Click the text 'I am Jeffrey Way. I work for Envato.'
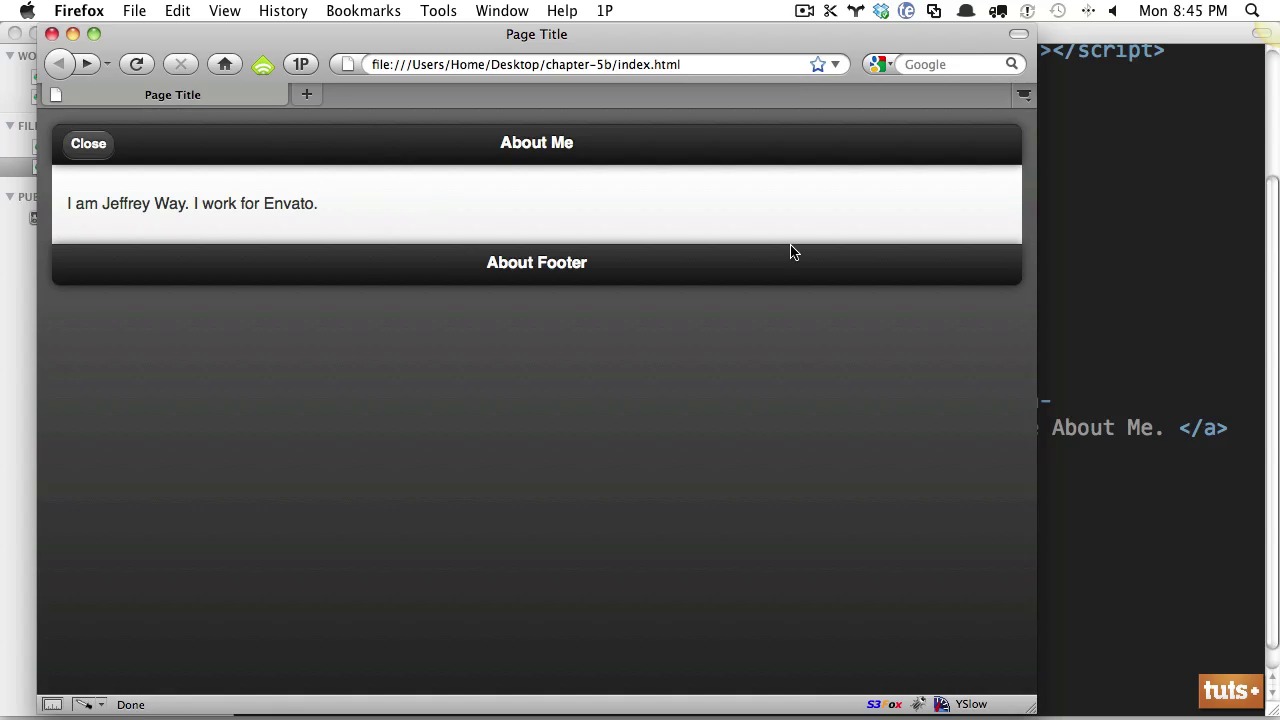1280x720 pixels. tap(192, 203)
